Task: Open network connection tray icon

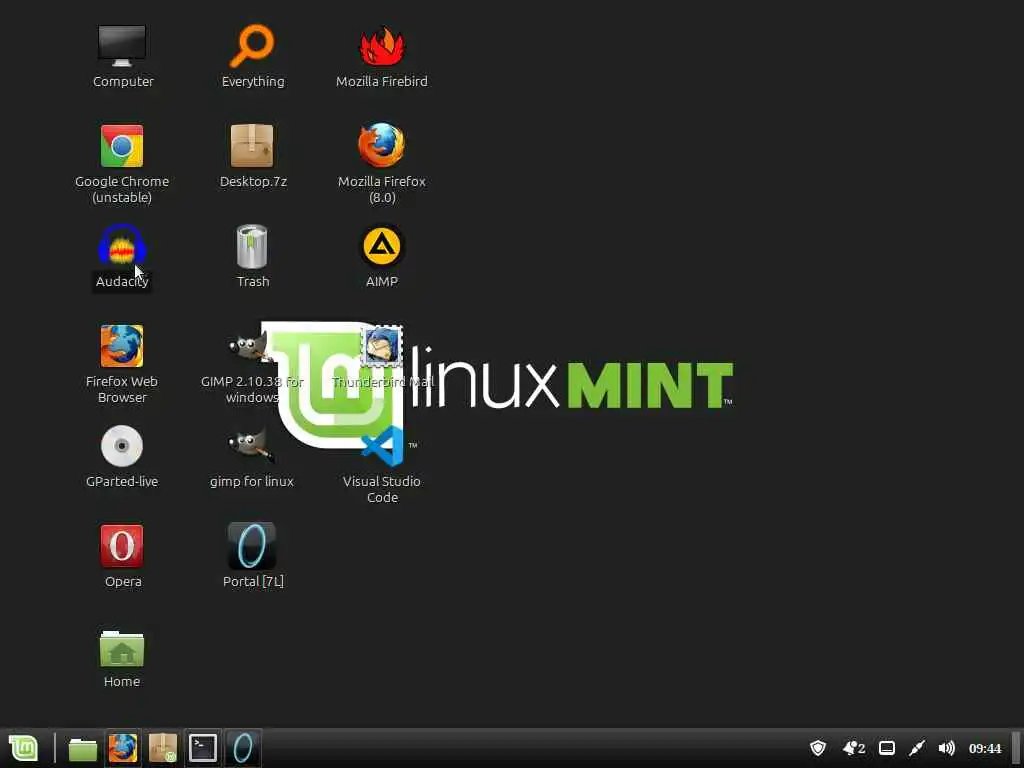Action: pos(917,748)
